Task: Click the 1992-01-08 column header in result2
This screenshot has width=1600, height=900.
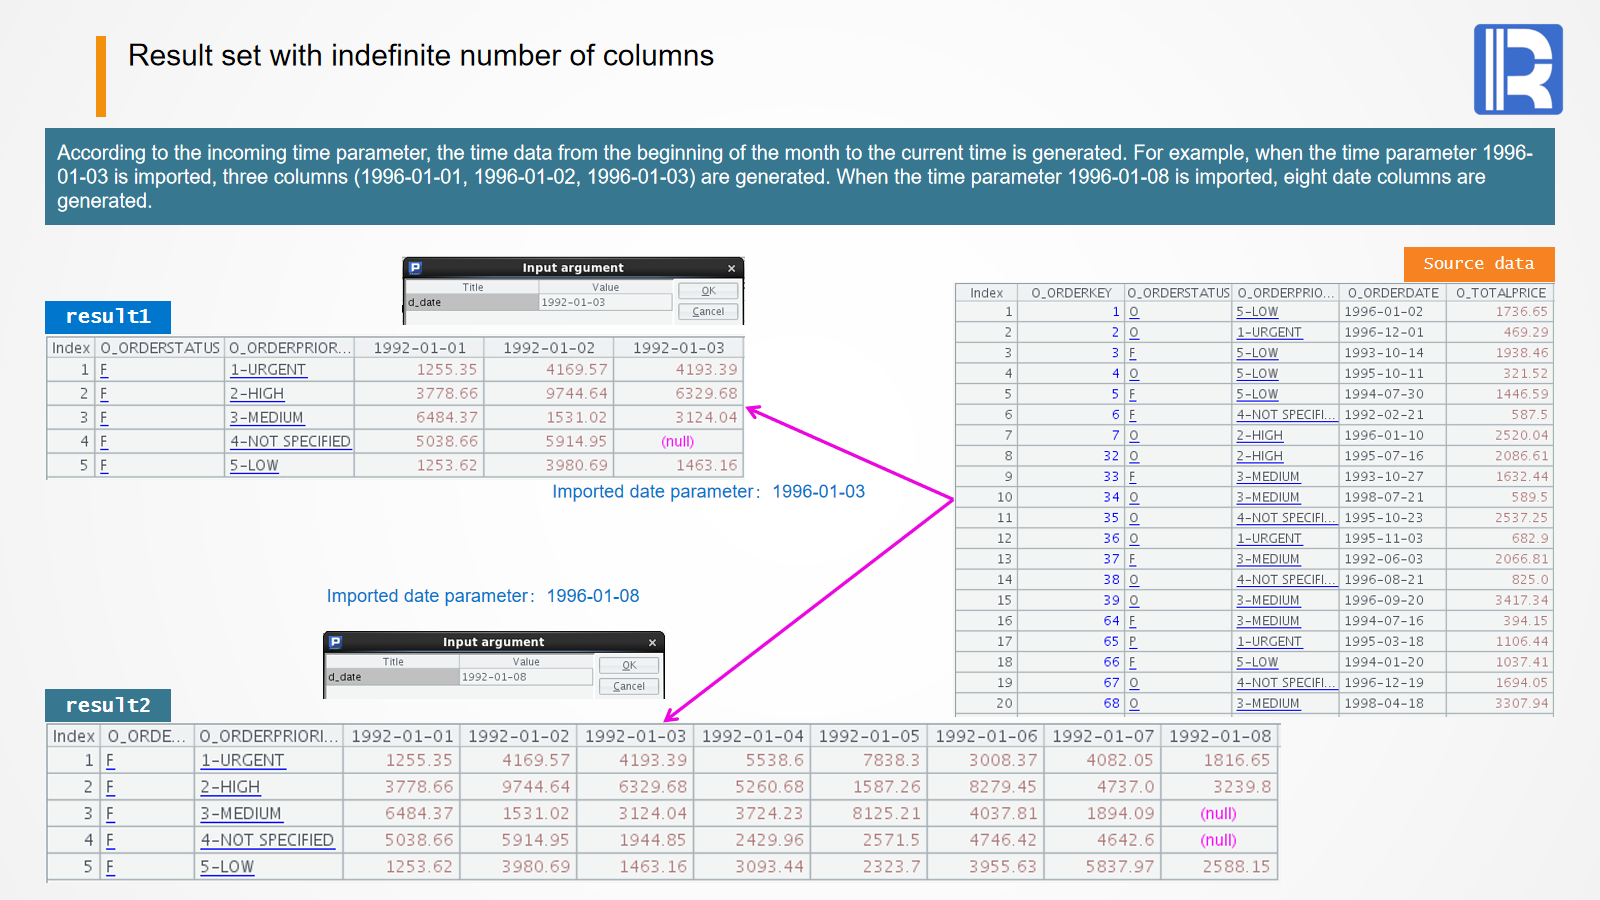Action: (1219, 736)
